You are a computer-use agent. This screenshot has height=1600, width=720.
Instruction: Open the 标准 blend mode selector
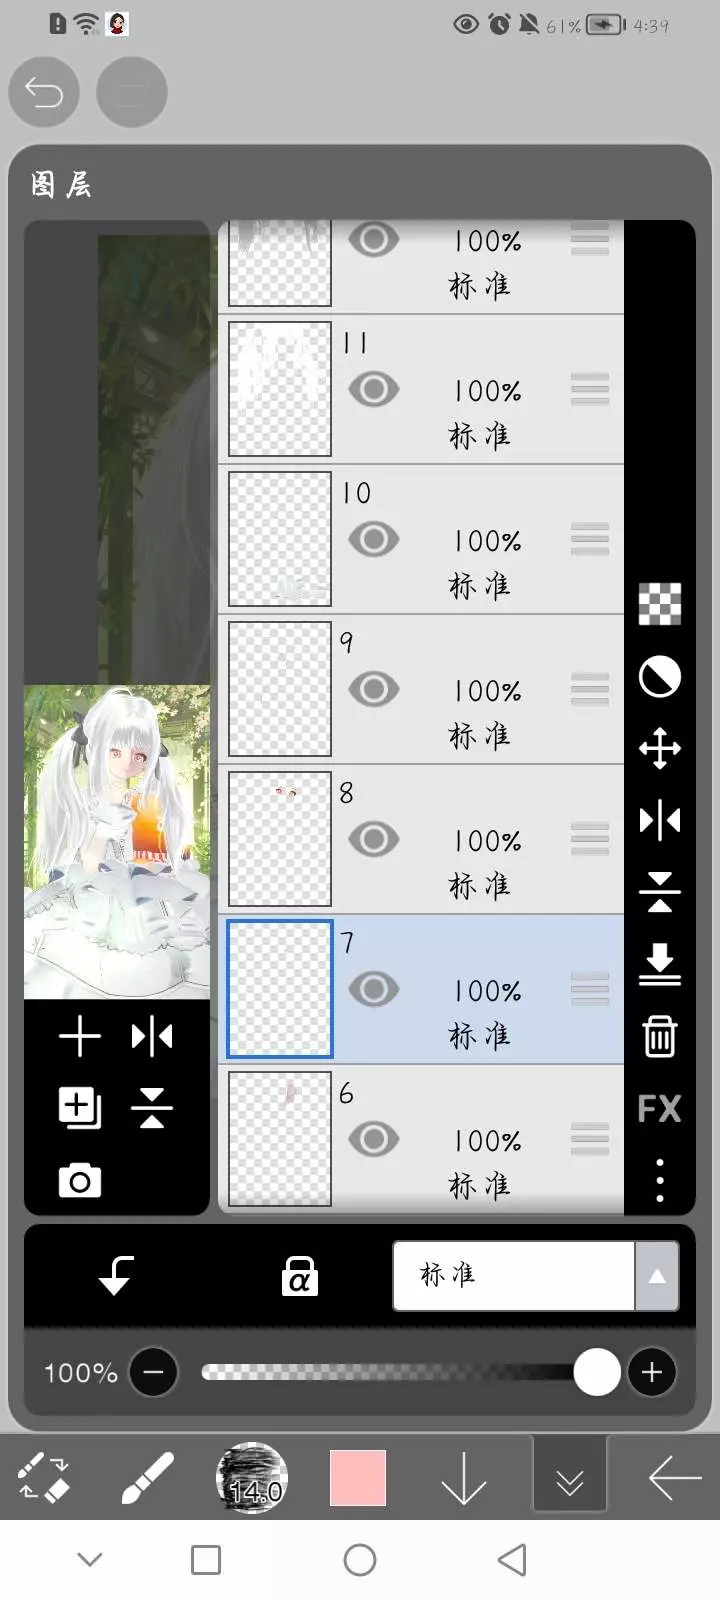(514, 1276)
